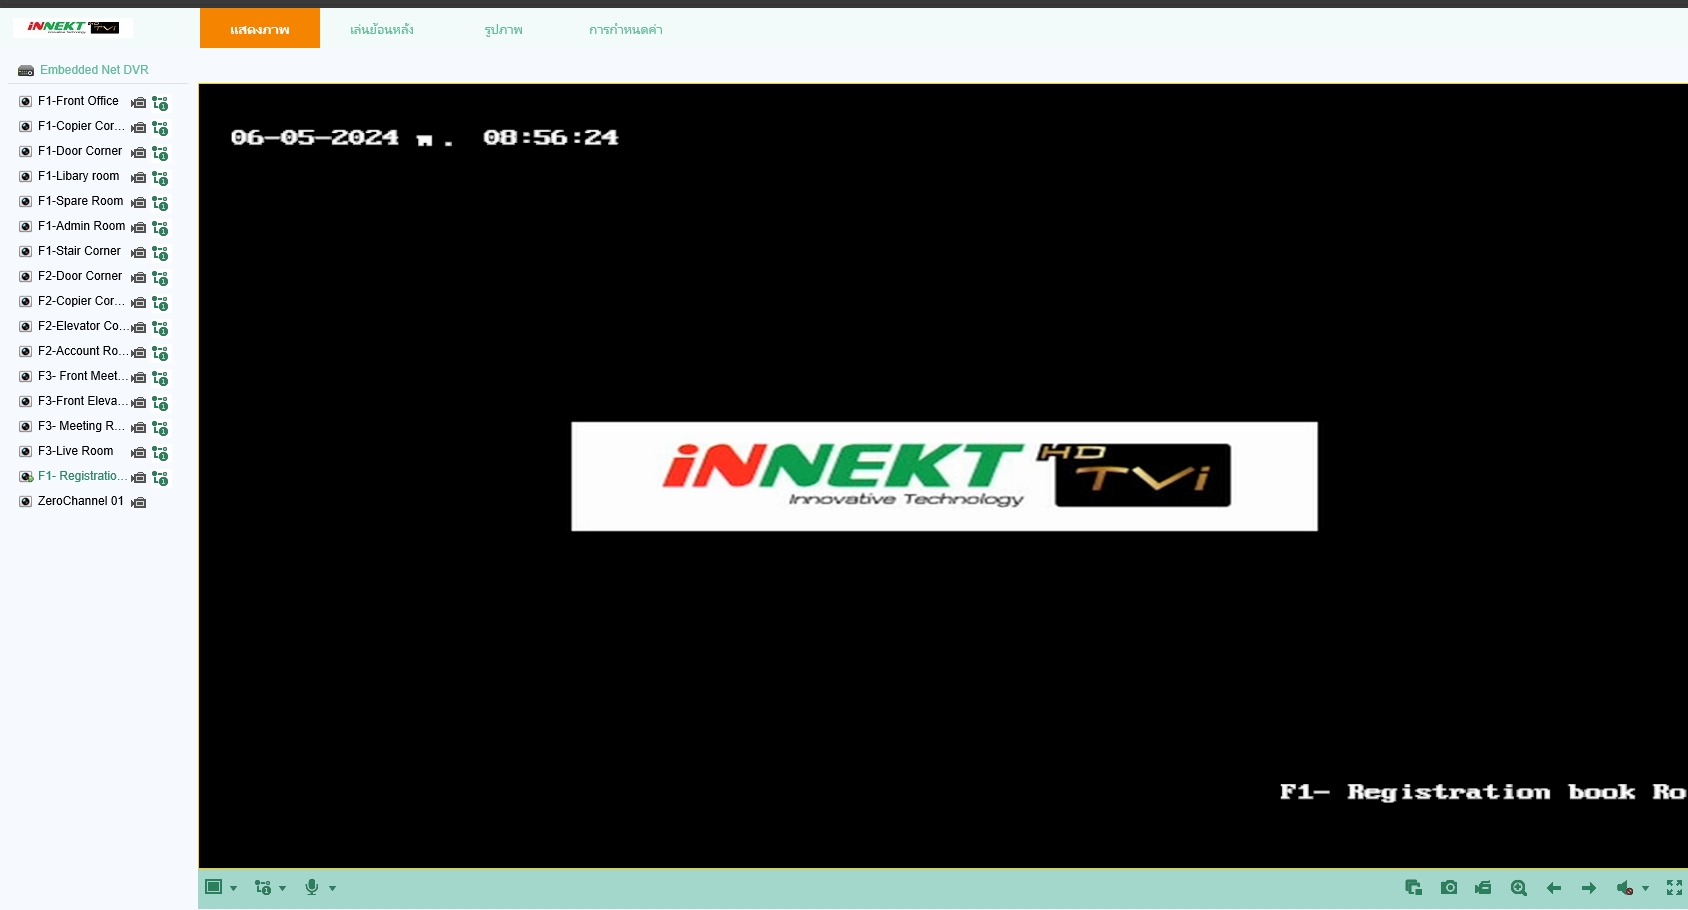This screenshot has width=1688, height=910.
Task: Switch to the เล่นย้อนหลัง playback tab
Action: (381, 30)
